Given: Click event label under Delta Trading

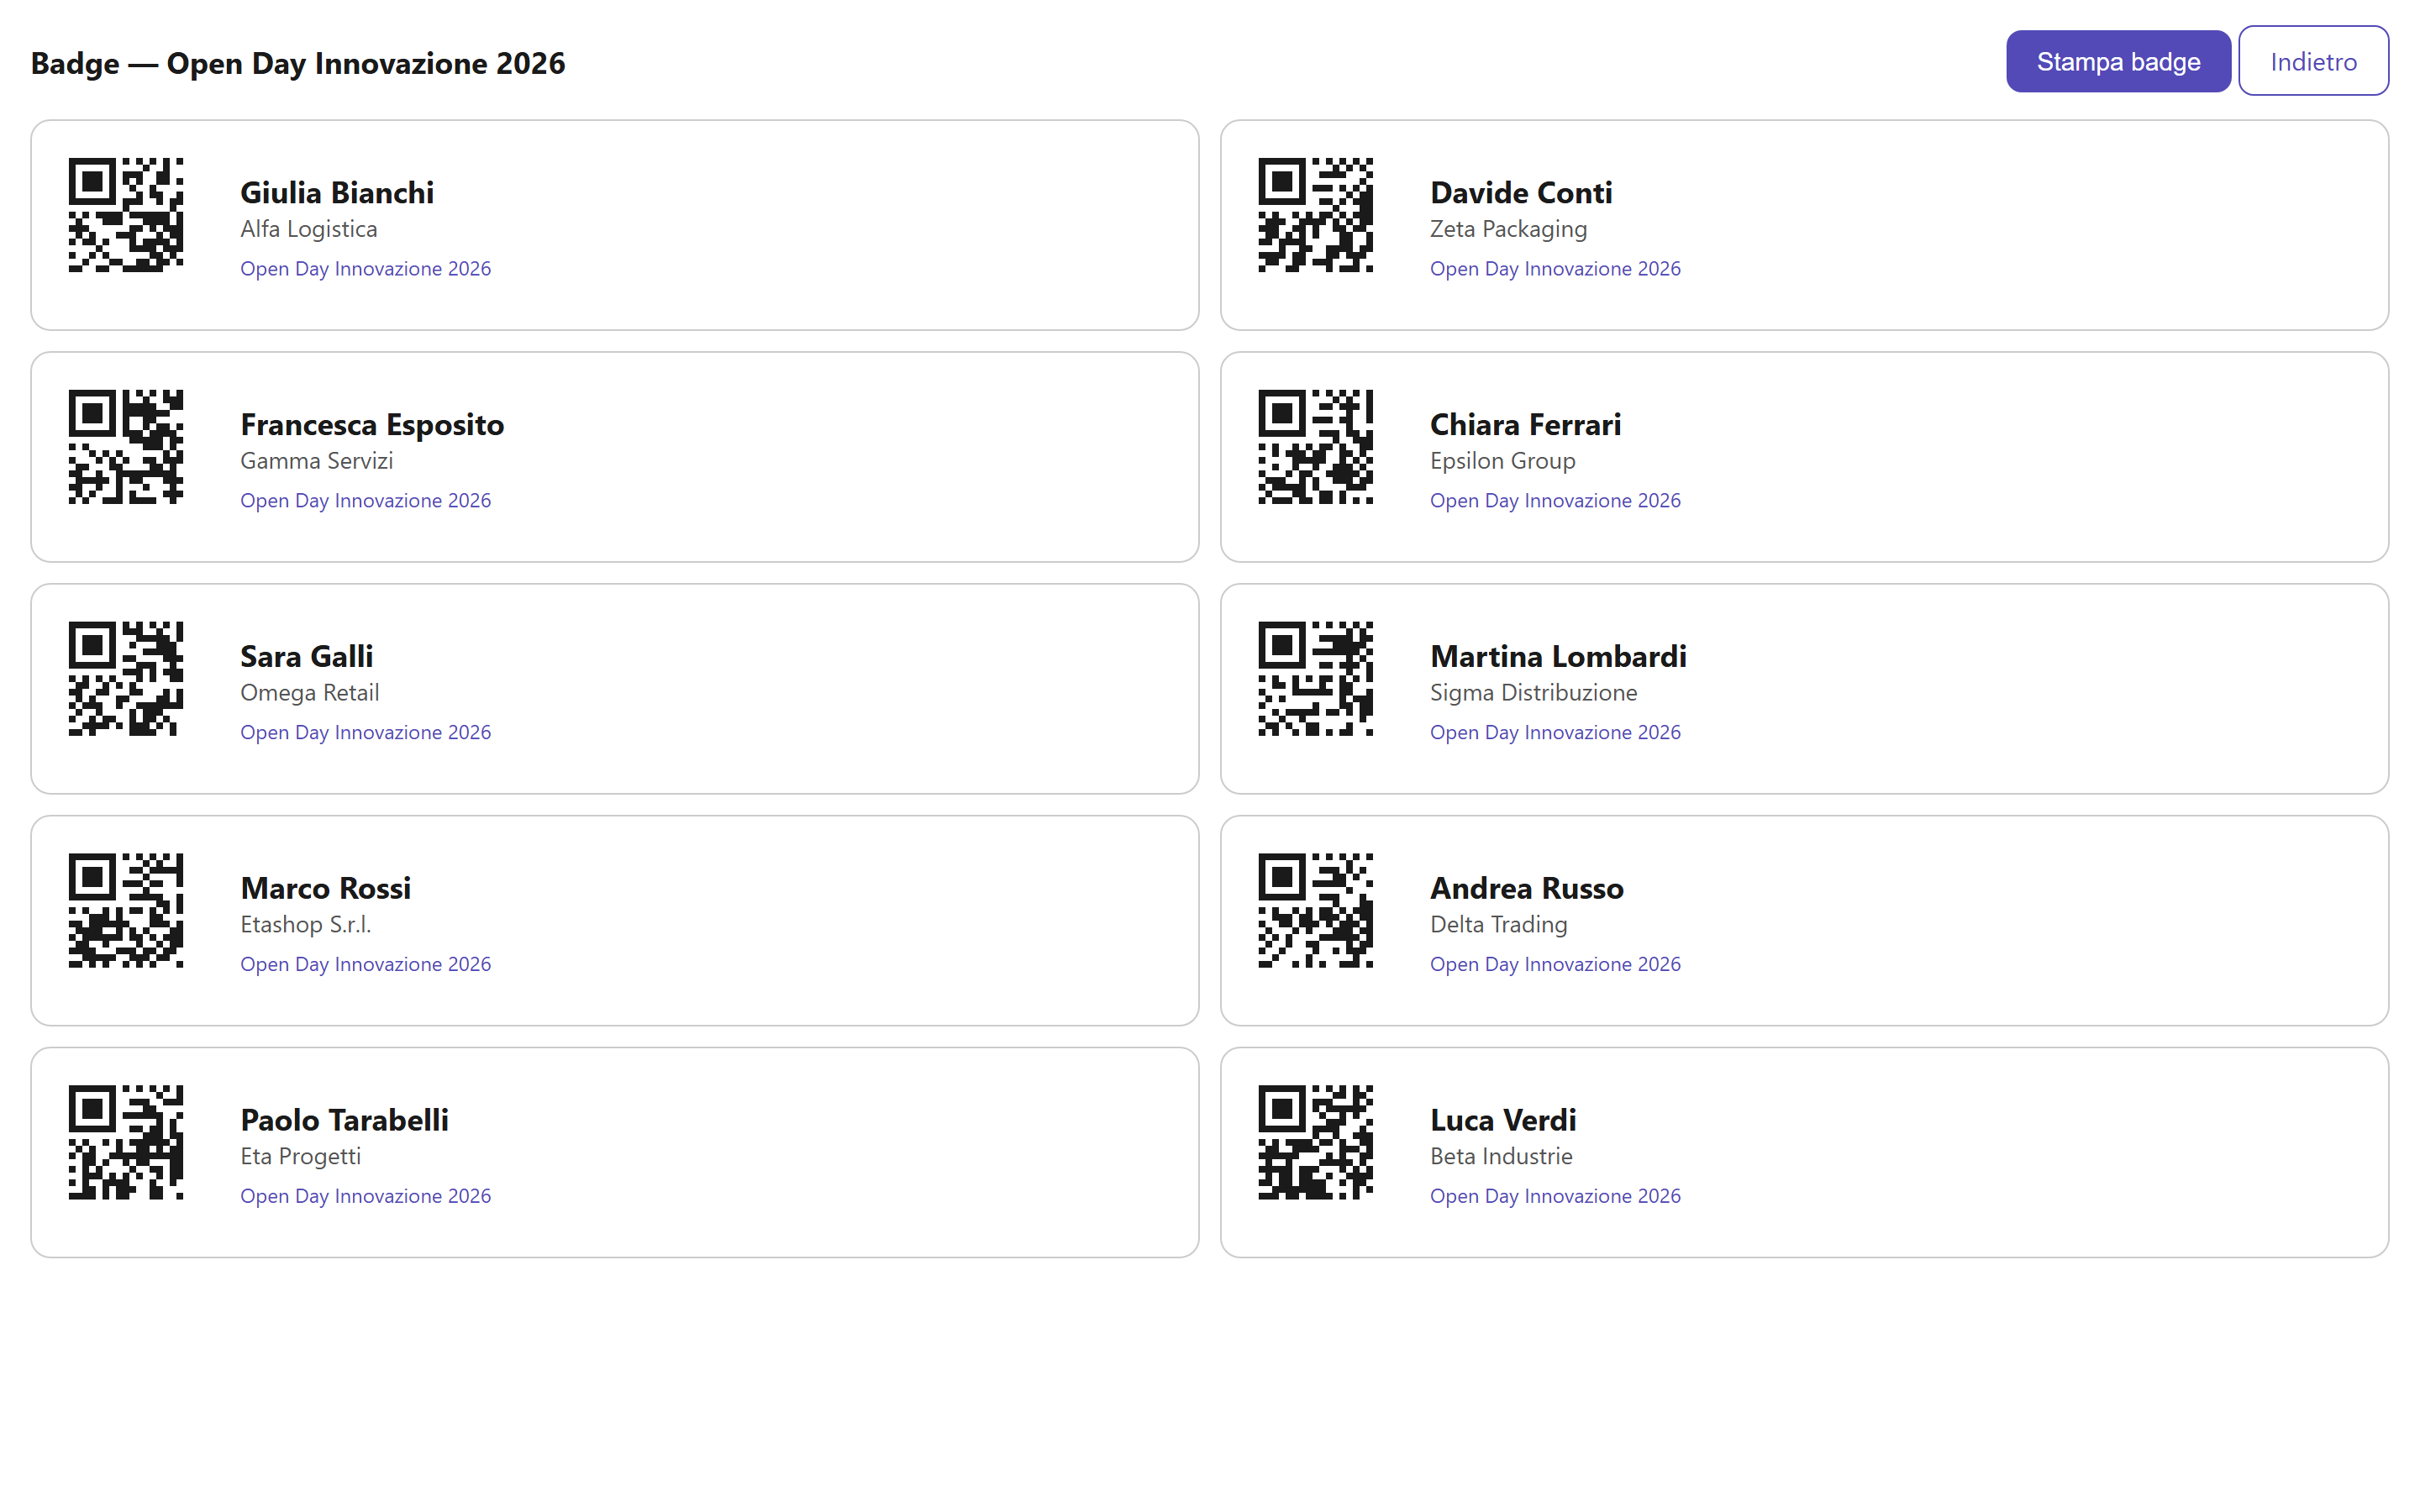Looking at the screenshot, I should point(1555,965).
